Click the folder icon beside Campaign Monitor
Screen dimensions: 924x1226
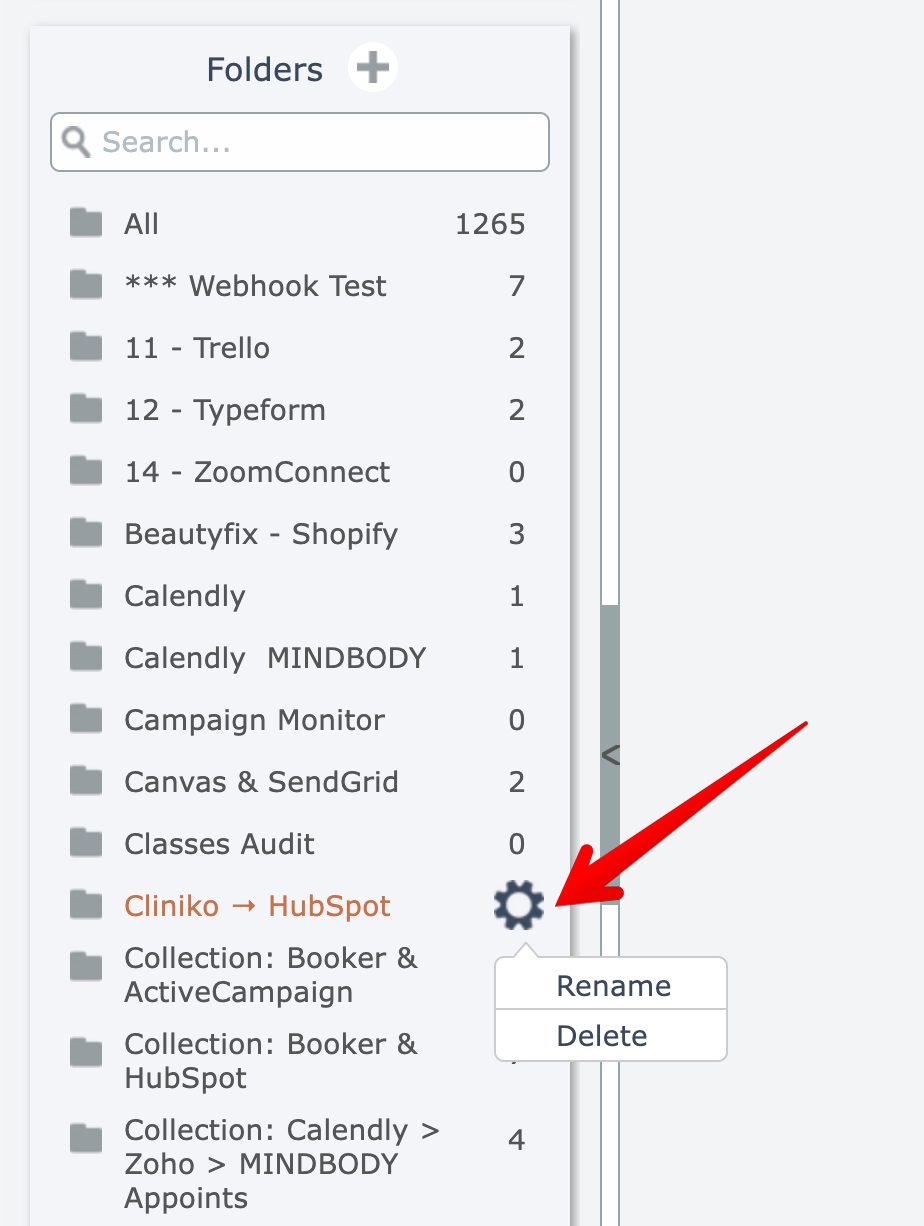(87, 719)
